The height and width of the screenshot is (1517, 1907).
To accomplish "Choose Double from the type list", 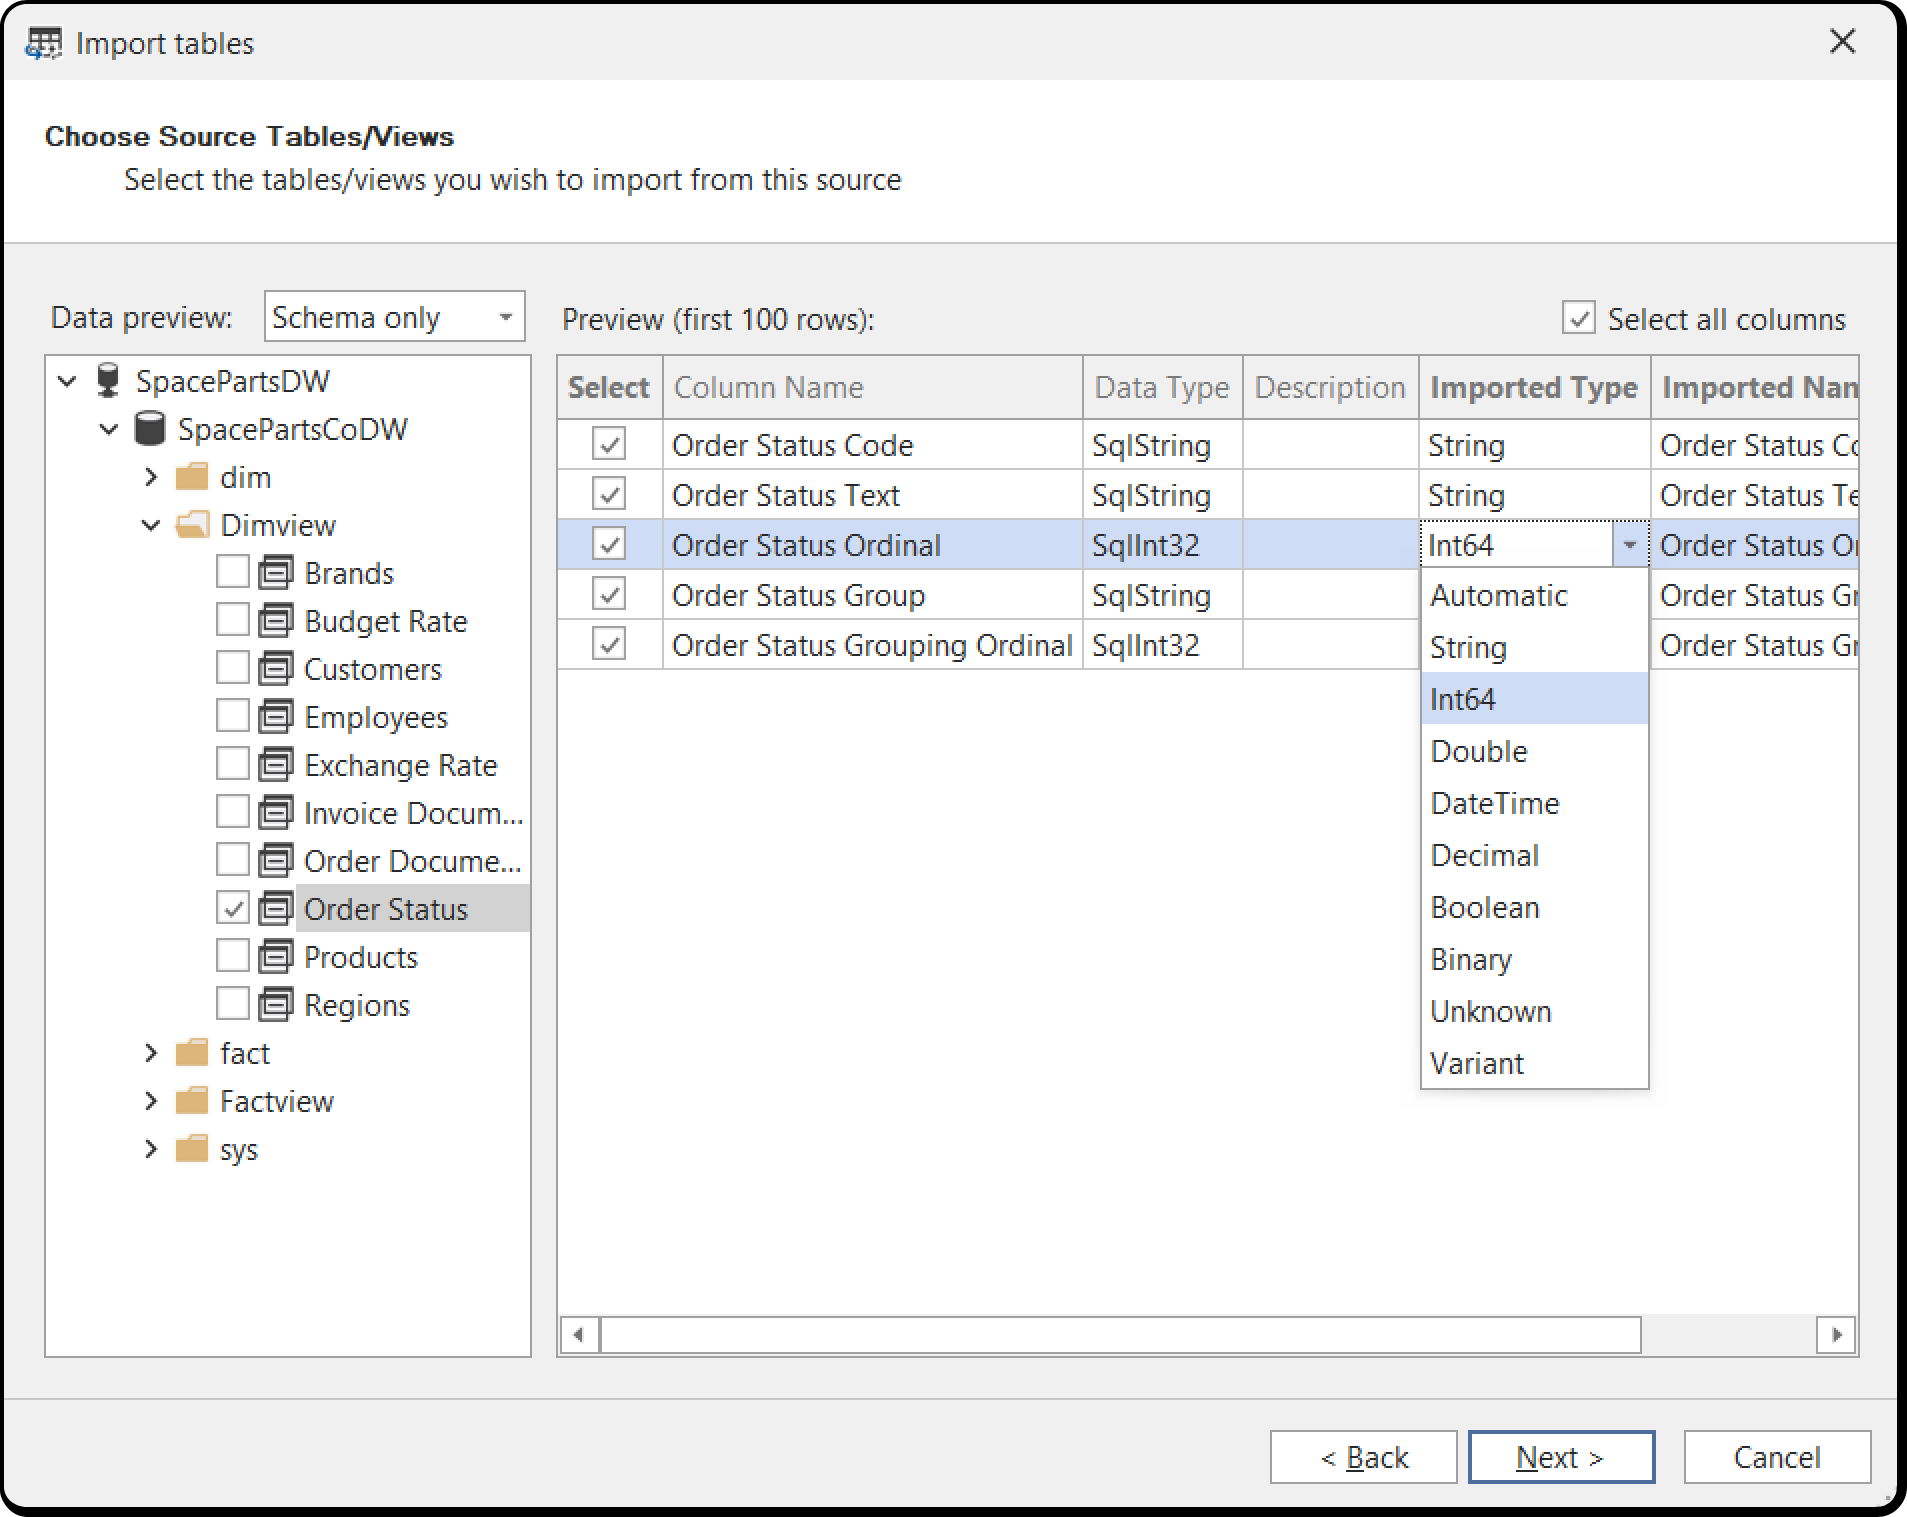I will tap(1534, 751).
